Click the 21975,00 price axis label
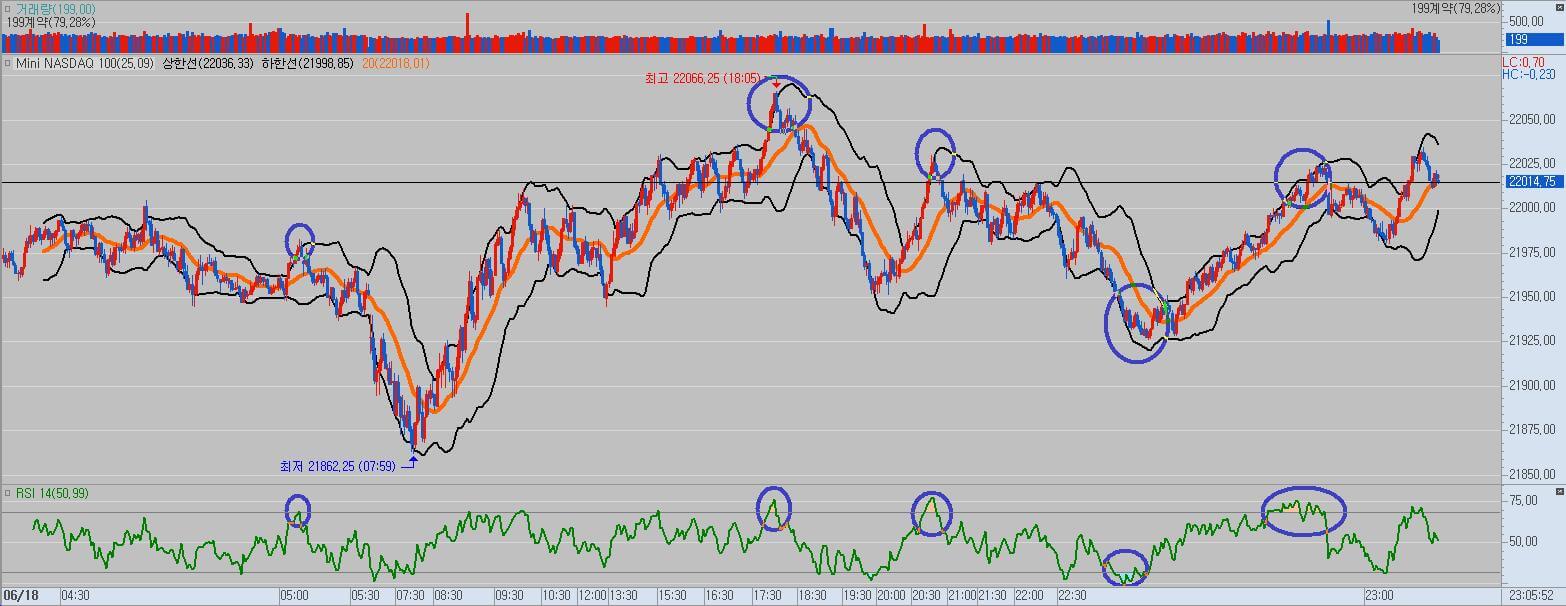 coord(1533,252)
